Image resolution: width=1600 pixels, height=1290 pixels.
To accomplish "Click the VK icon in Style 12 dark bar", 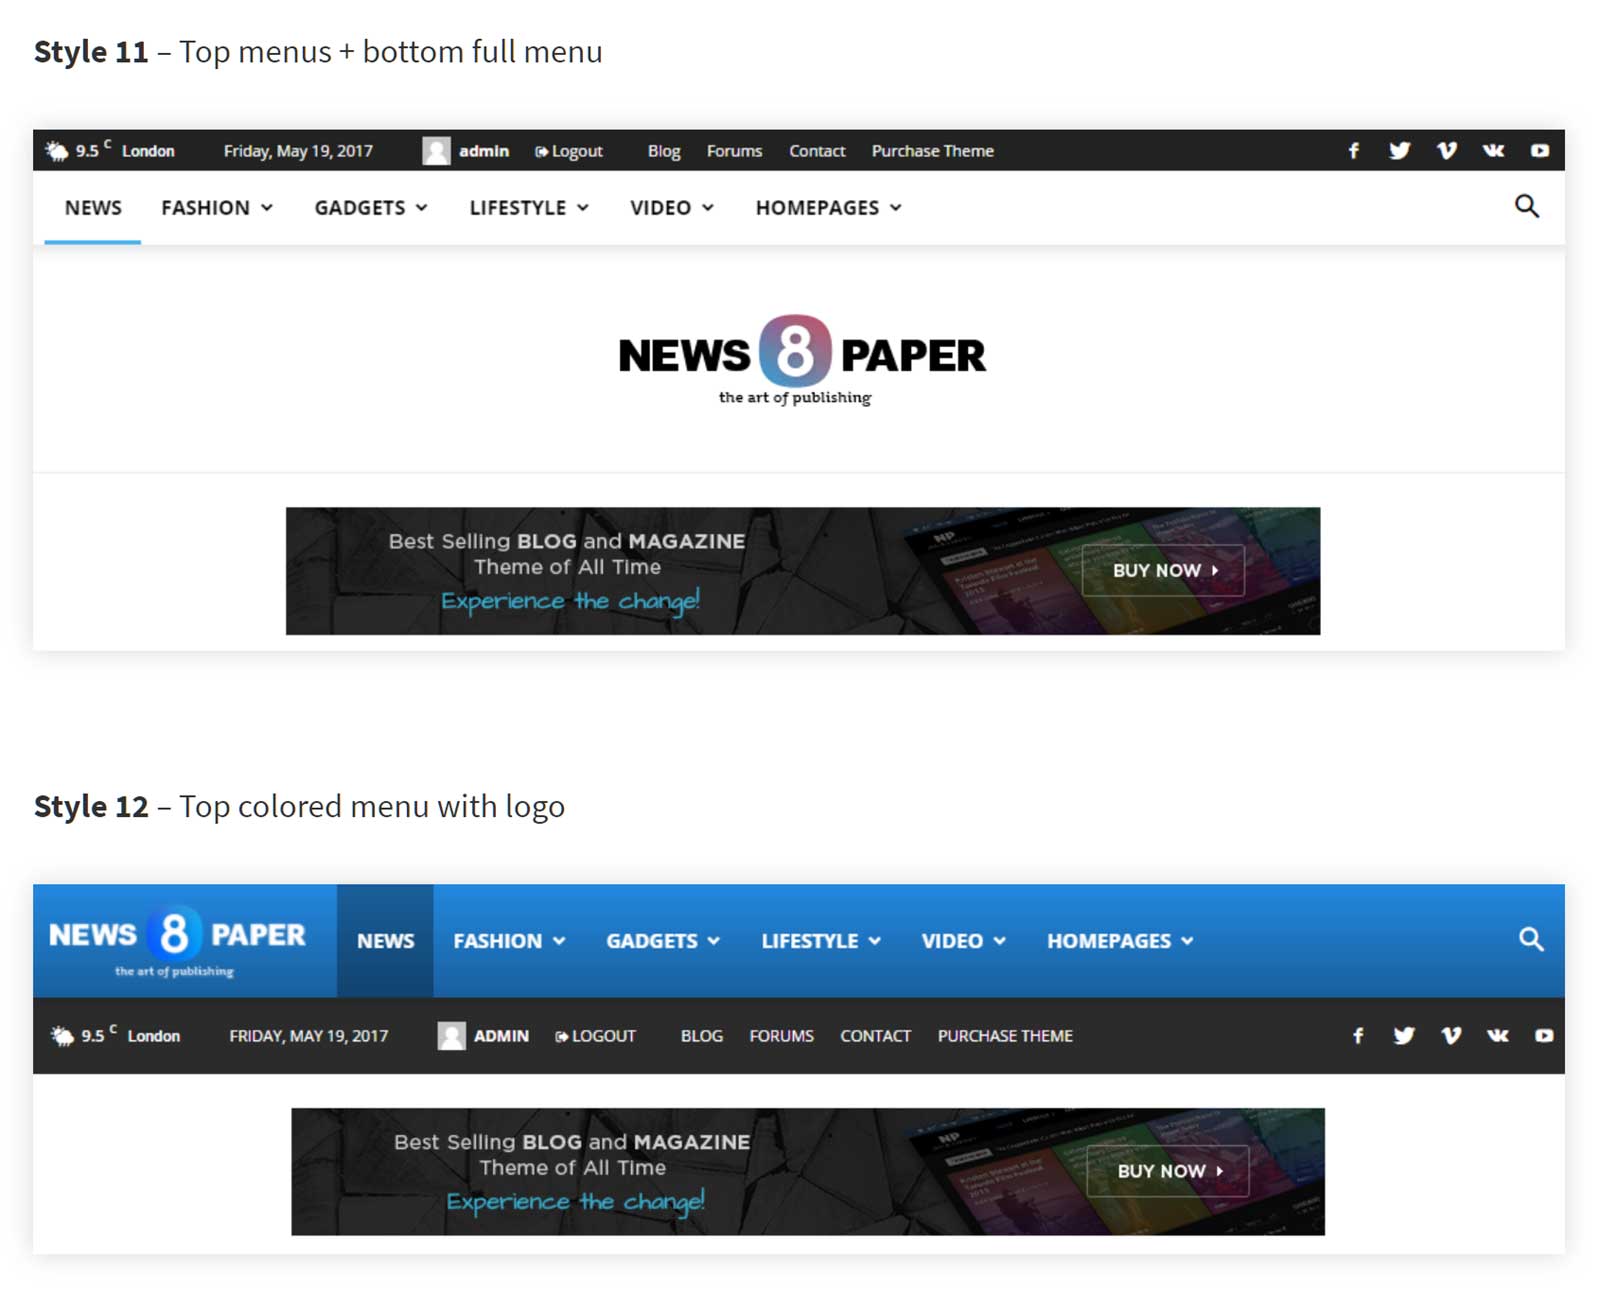I will (x=1497, y=1036).
